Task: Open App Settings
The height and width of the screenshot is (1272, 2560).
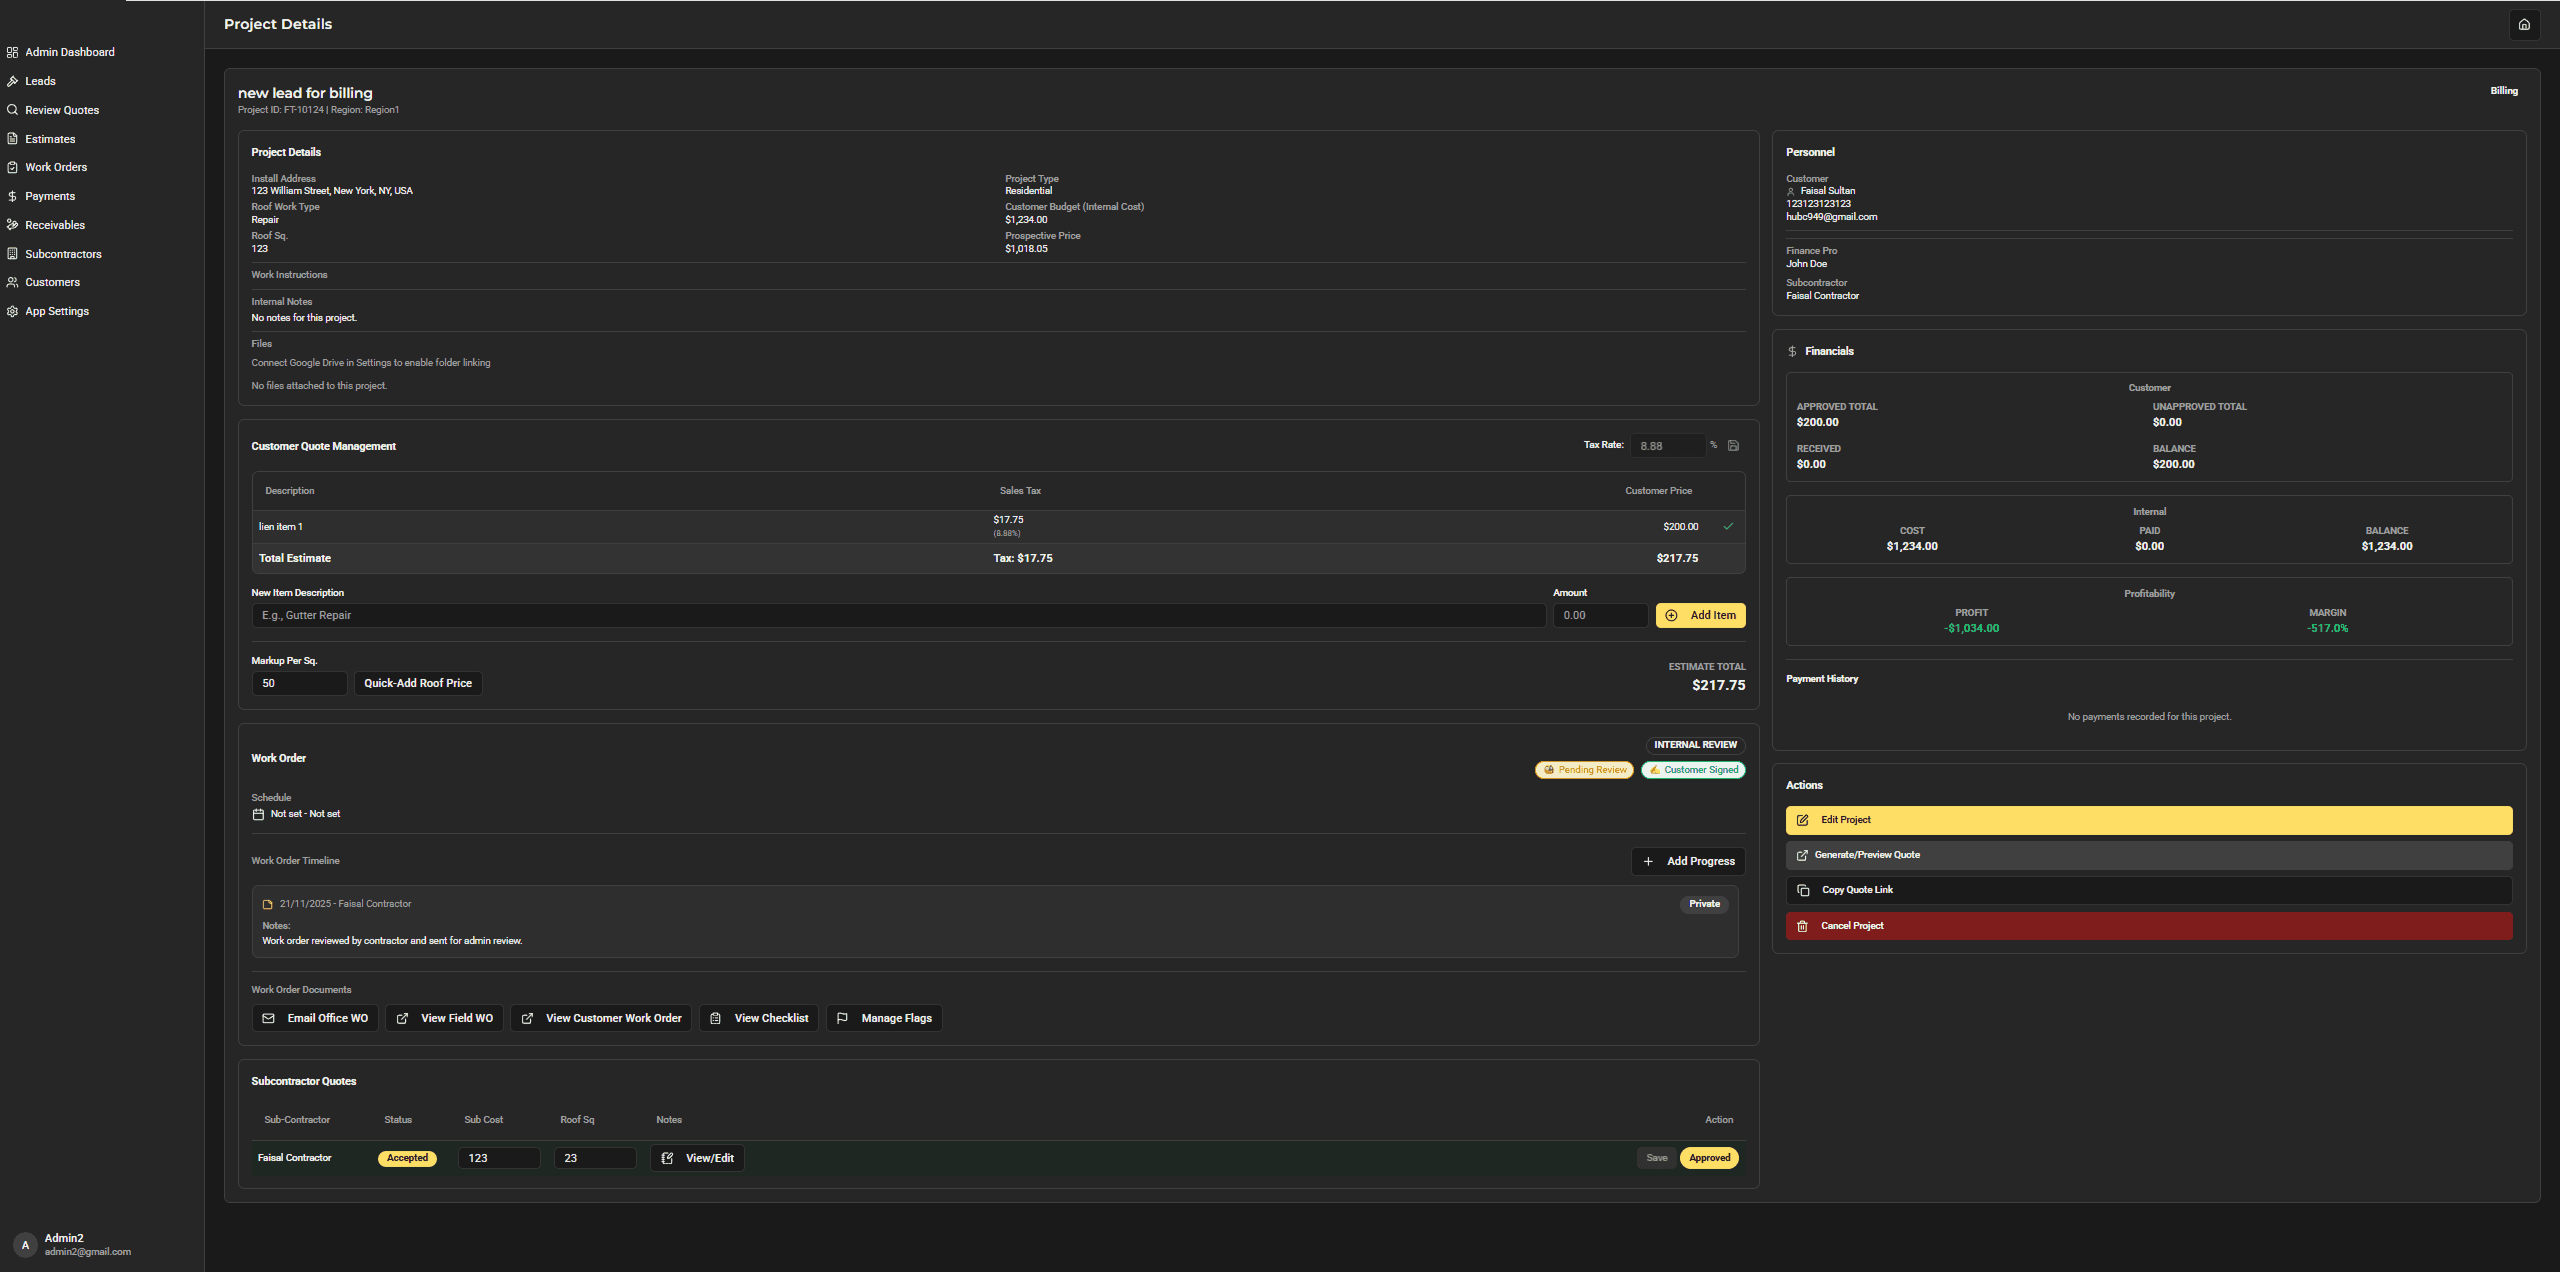Action: pyautogui.click(x=57, y=311)
